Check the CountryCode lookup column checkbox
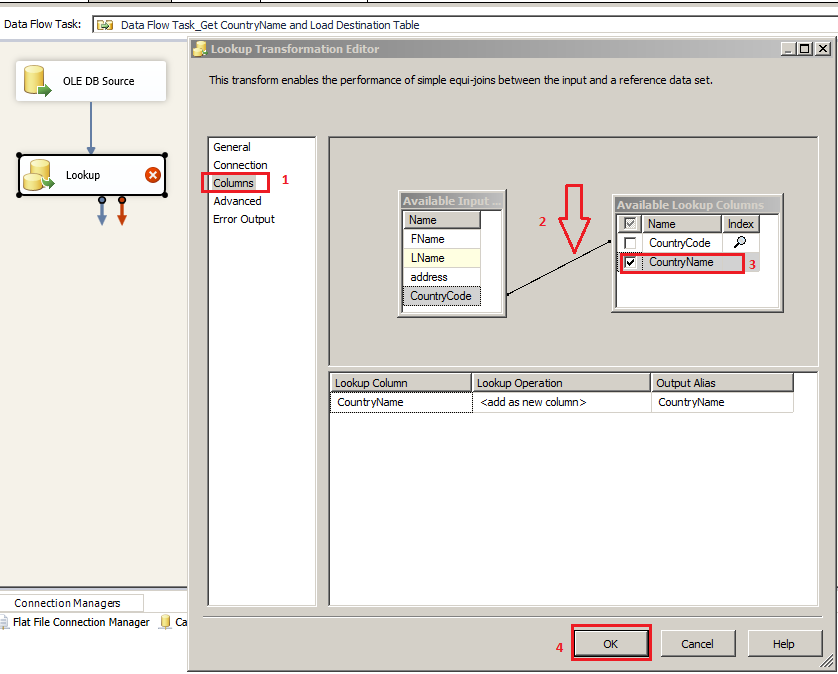838x674 pixels. [630, 242]
